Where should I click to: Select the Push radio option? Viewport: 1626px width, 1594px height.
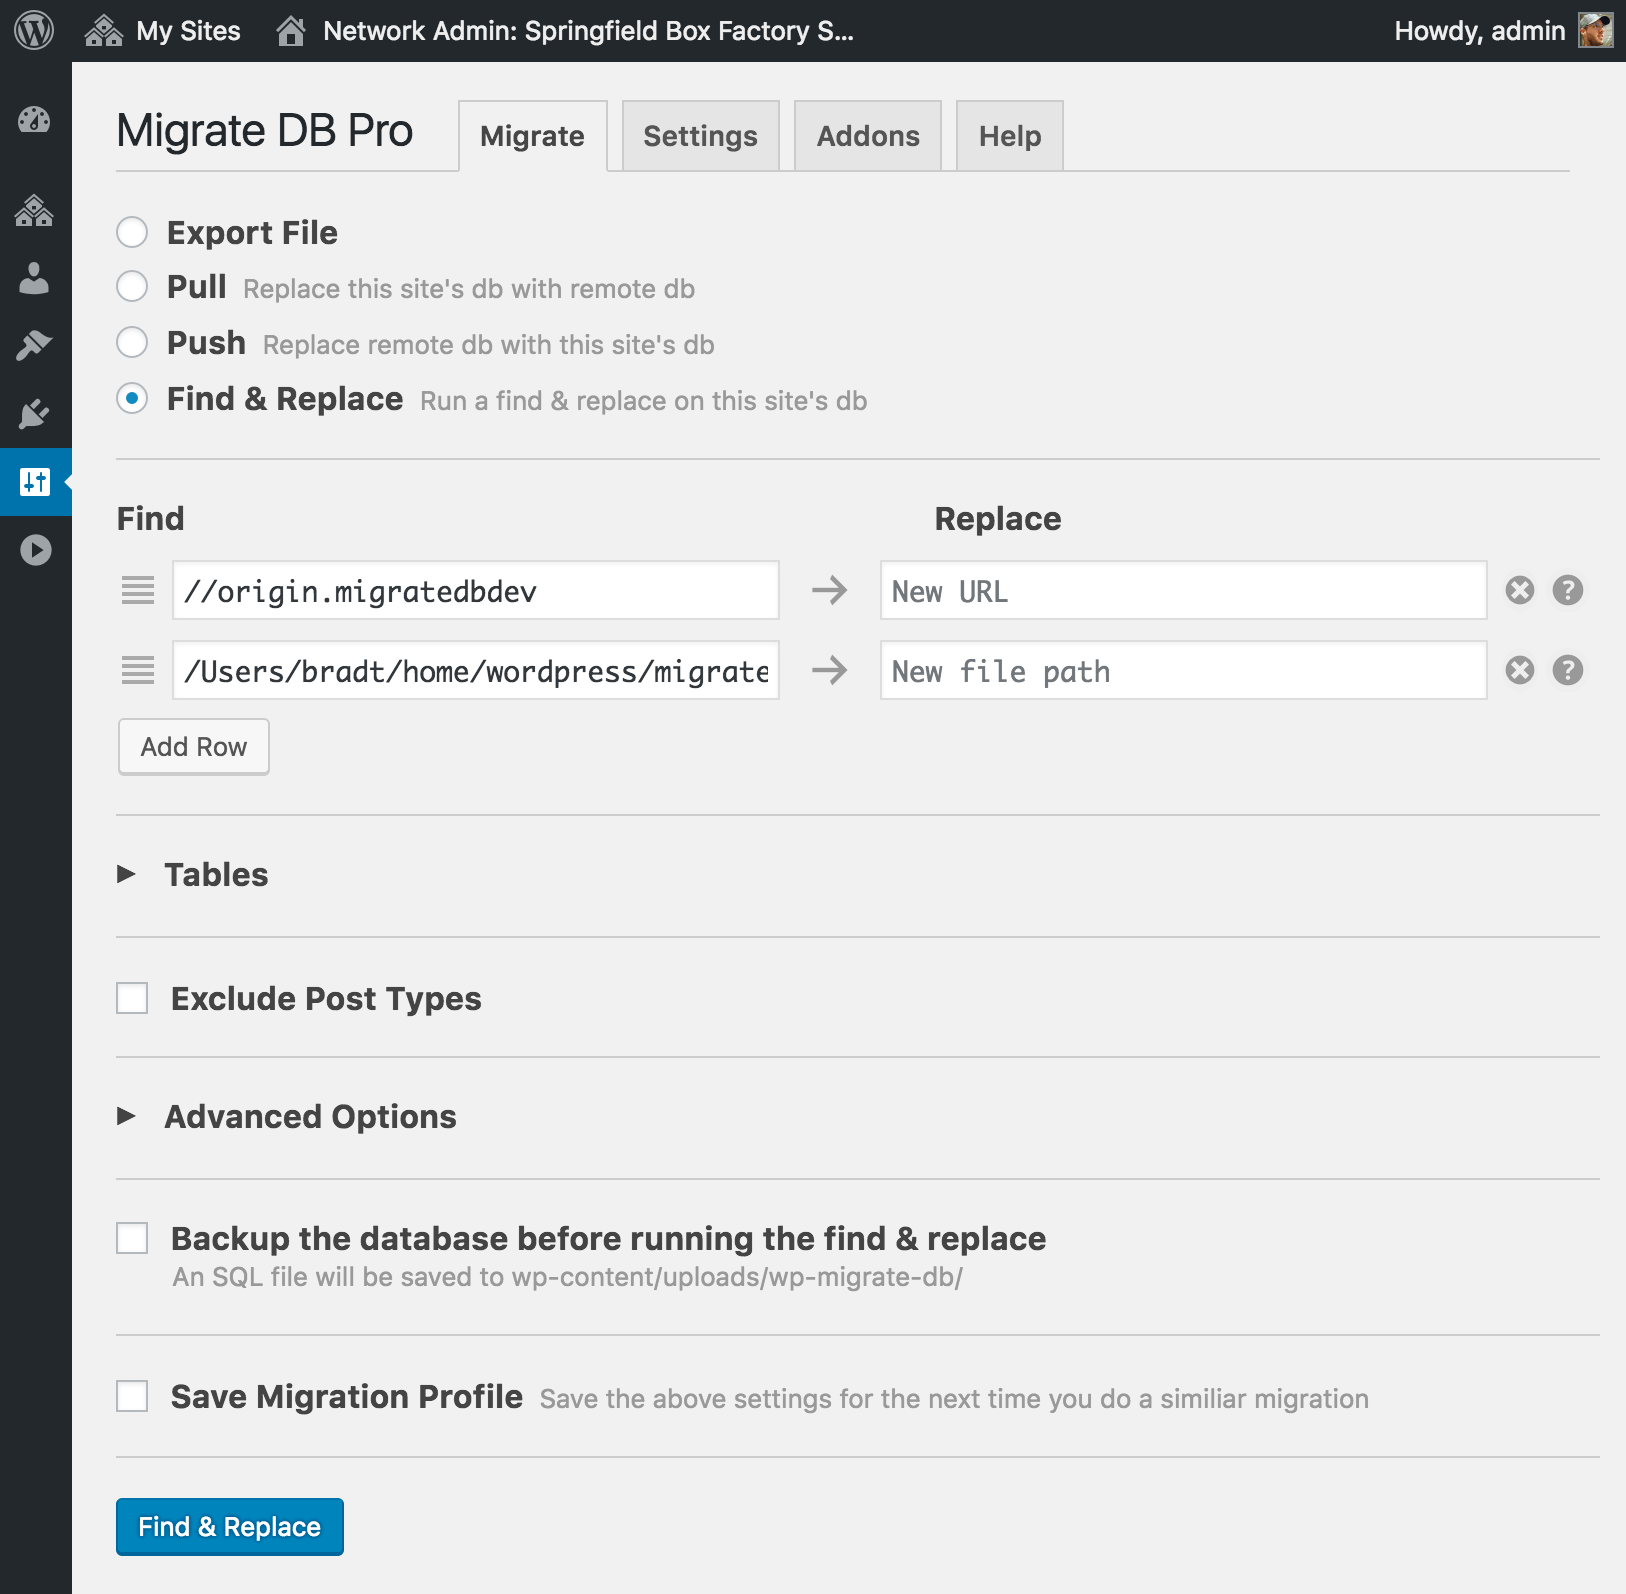point(132,342)
